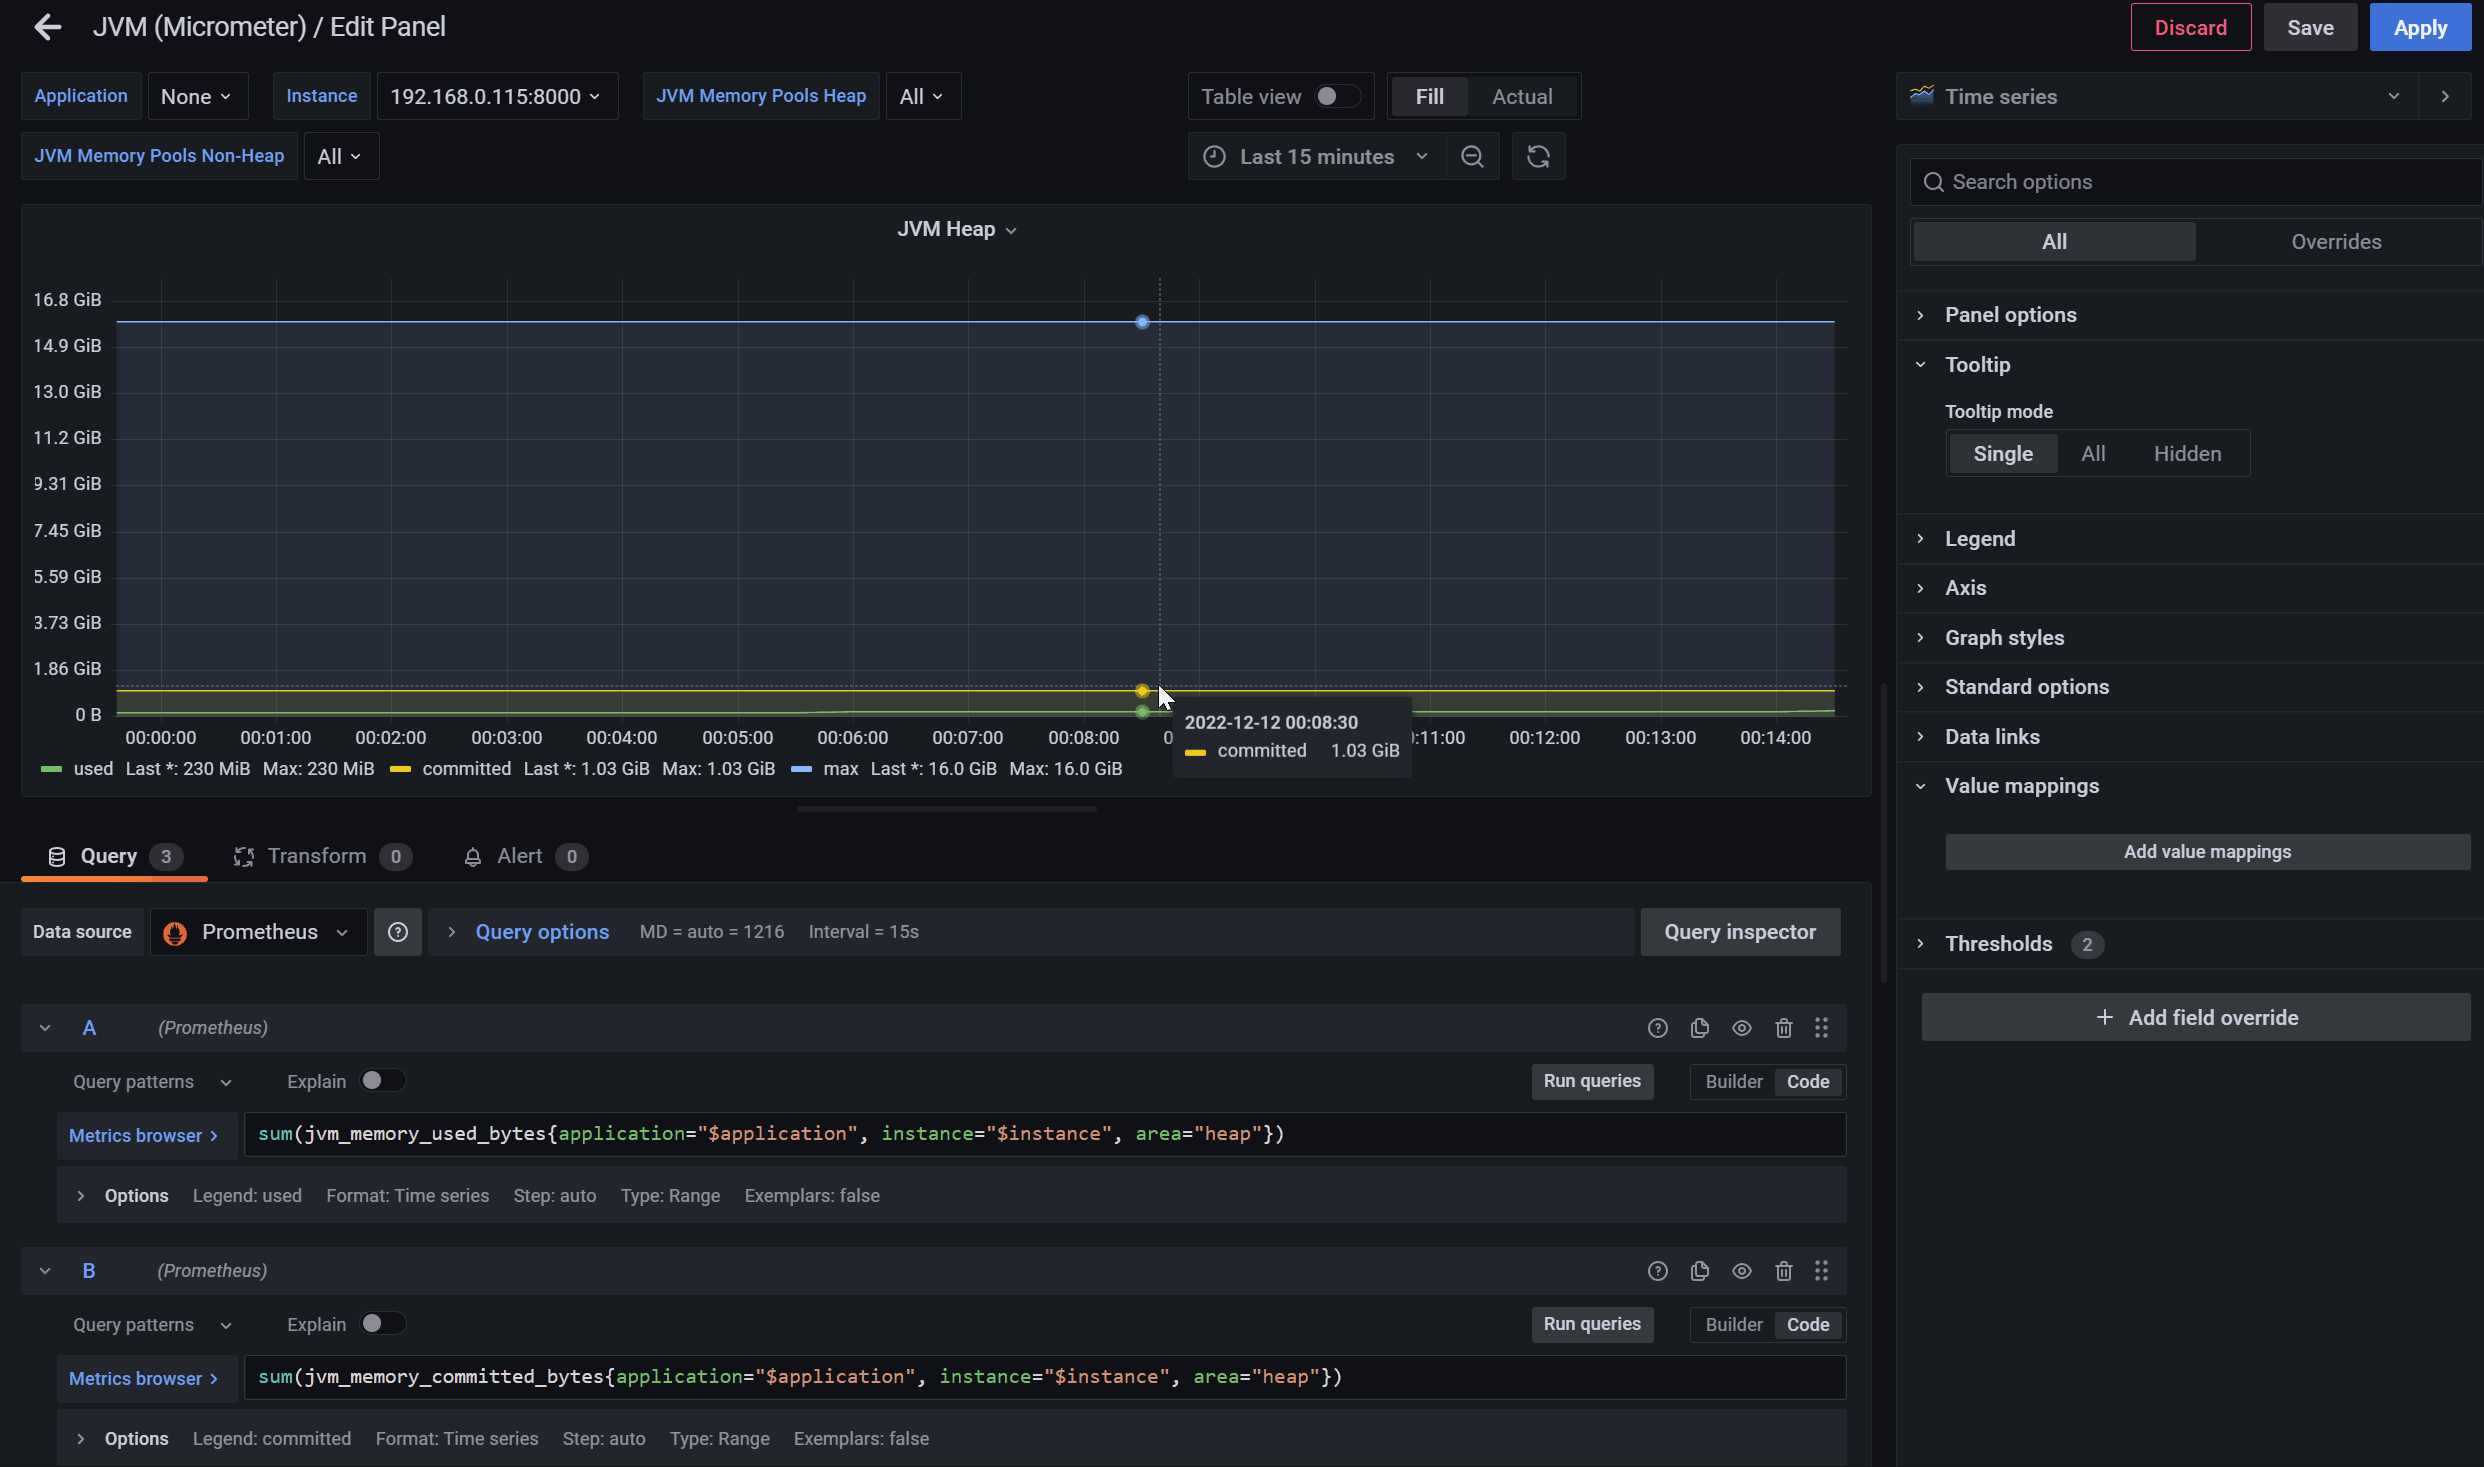Viewport: 2484px width, 1467px height.
Task: Collapse the options pane with the right chevron
Action: tap(2445, 97)
